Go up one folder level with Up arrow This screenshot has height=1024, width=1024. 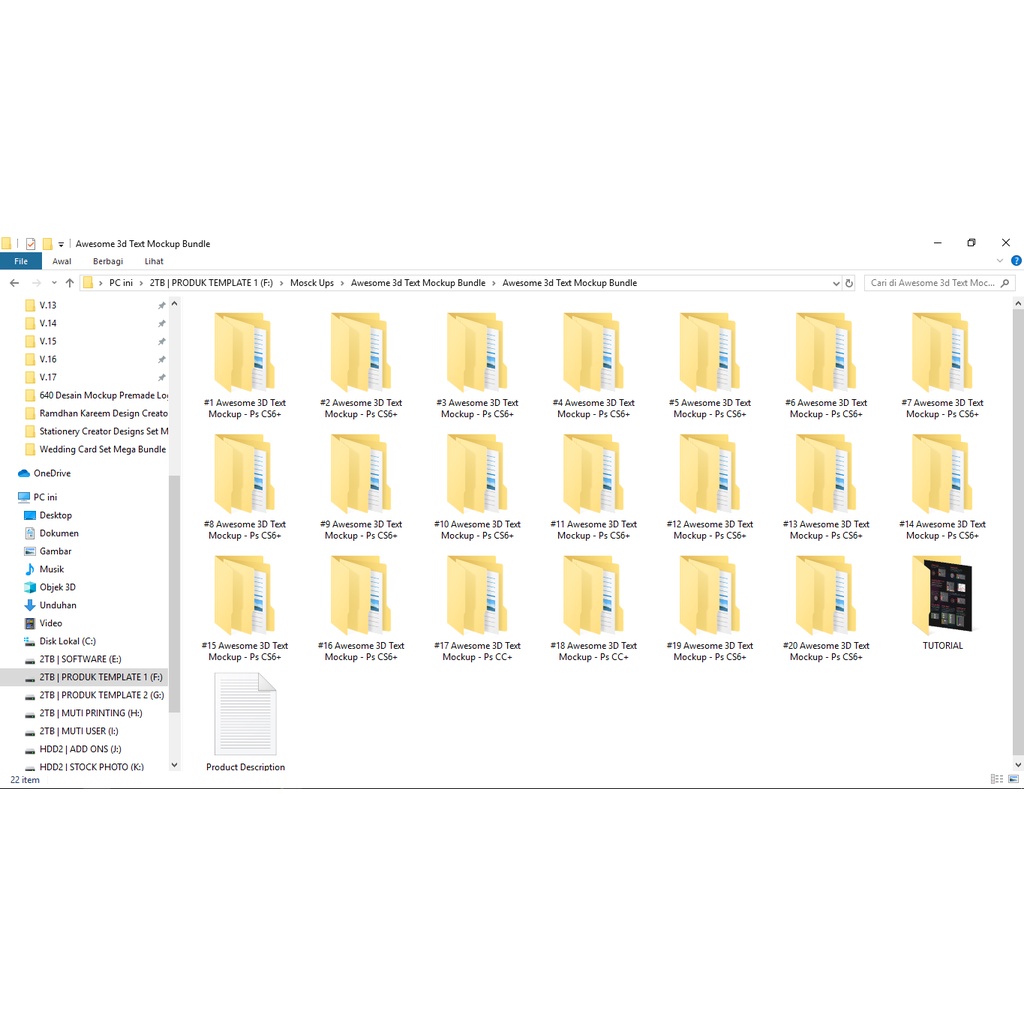tap(69, 283)
